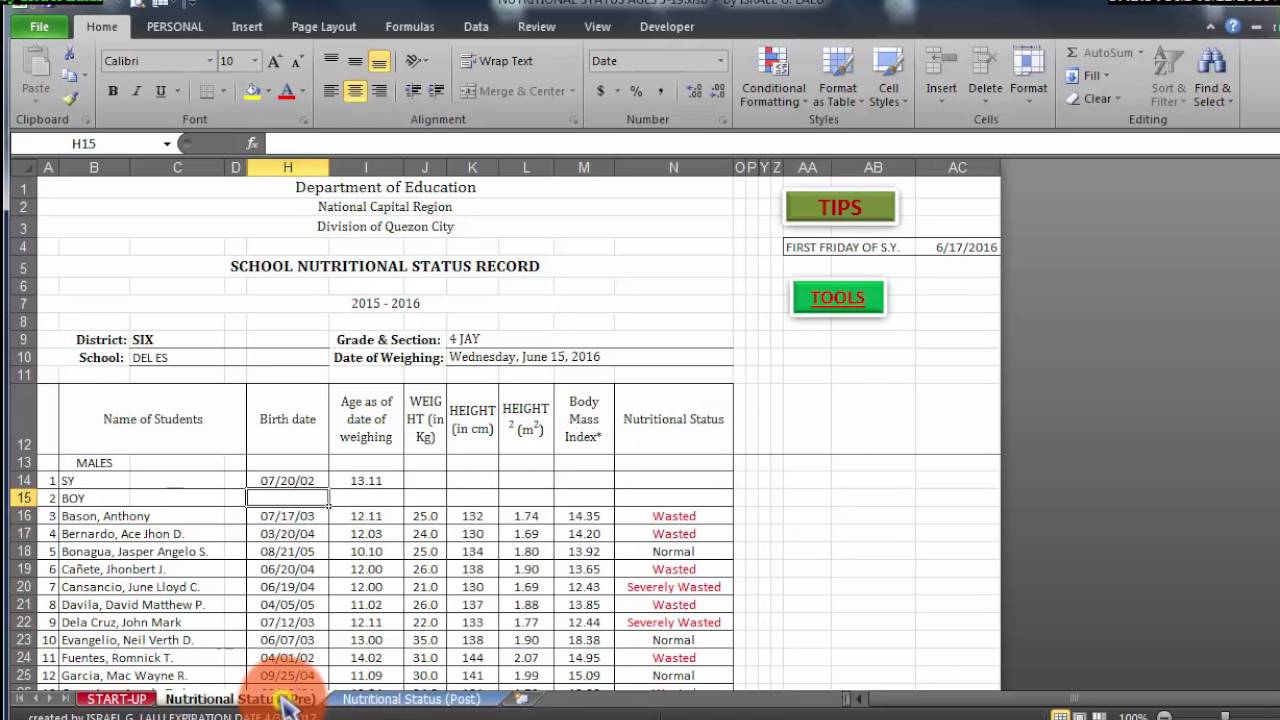Click the green TOOLS button

coord(838,297)
